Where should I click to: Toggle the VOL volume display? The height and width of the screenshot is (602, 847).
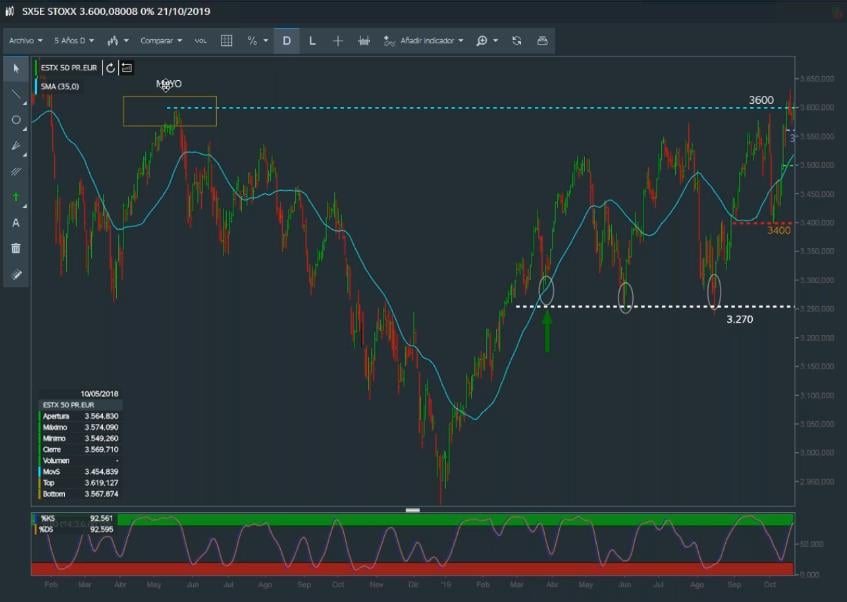pos(200,41)
